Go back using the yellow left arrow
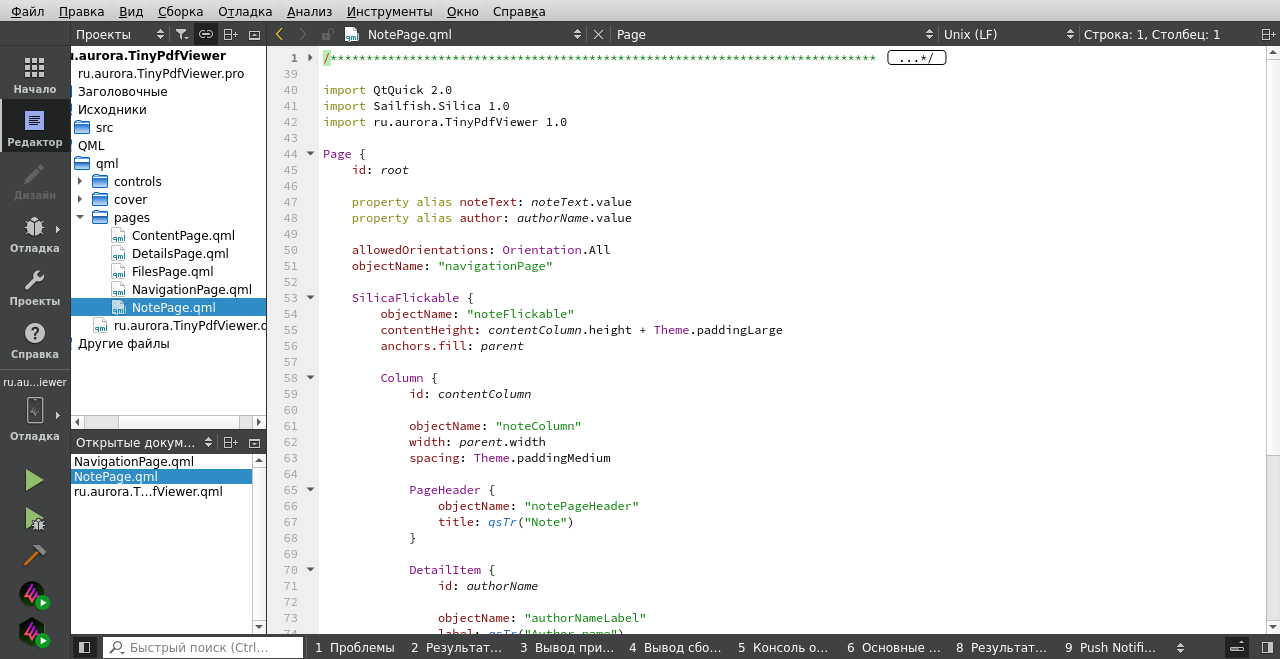This screenshot has width=1280, height=659. (280, 34)
